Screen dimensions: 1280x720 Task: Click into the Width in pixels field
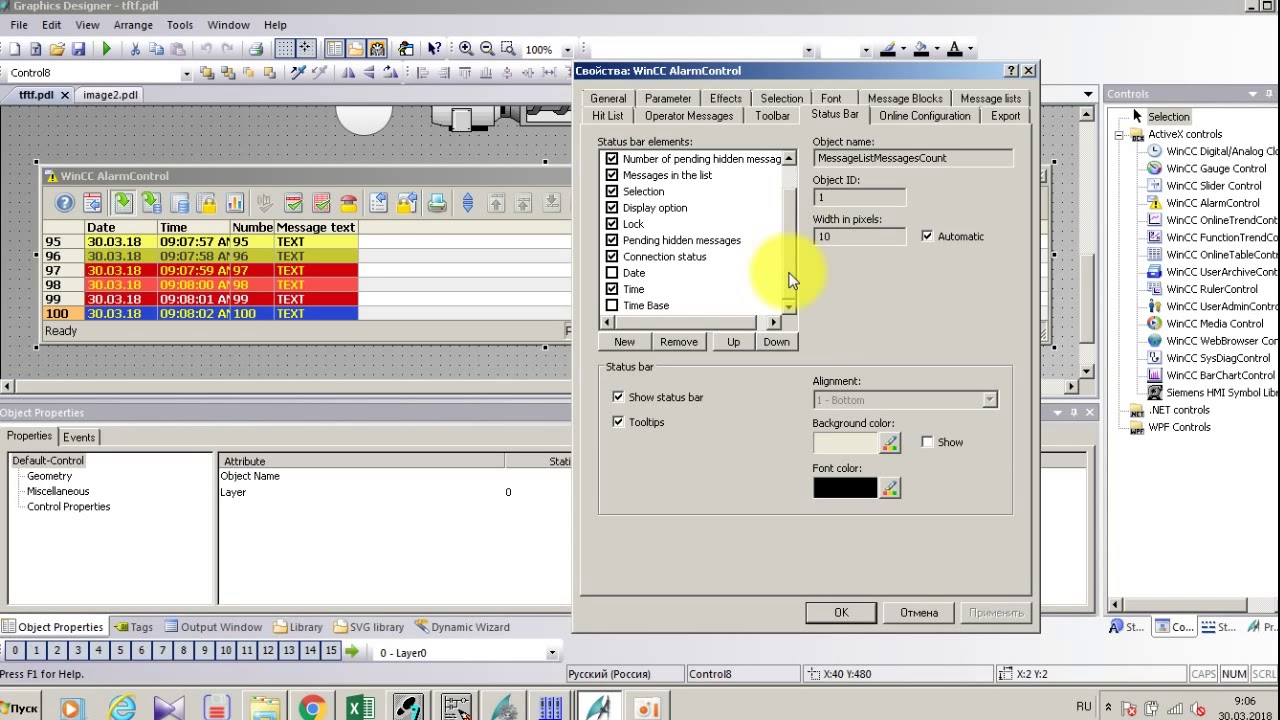[x=859, y=236]
